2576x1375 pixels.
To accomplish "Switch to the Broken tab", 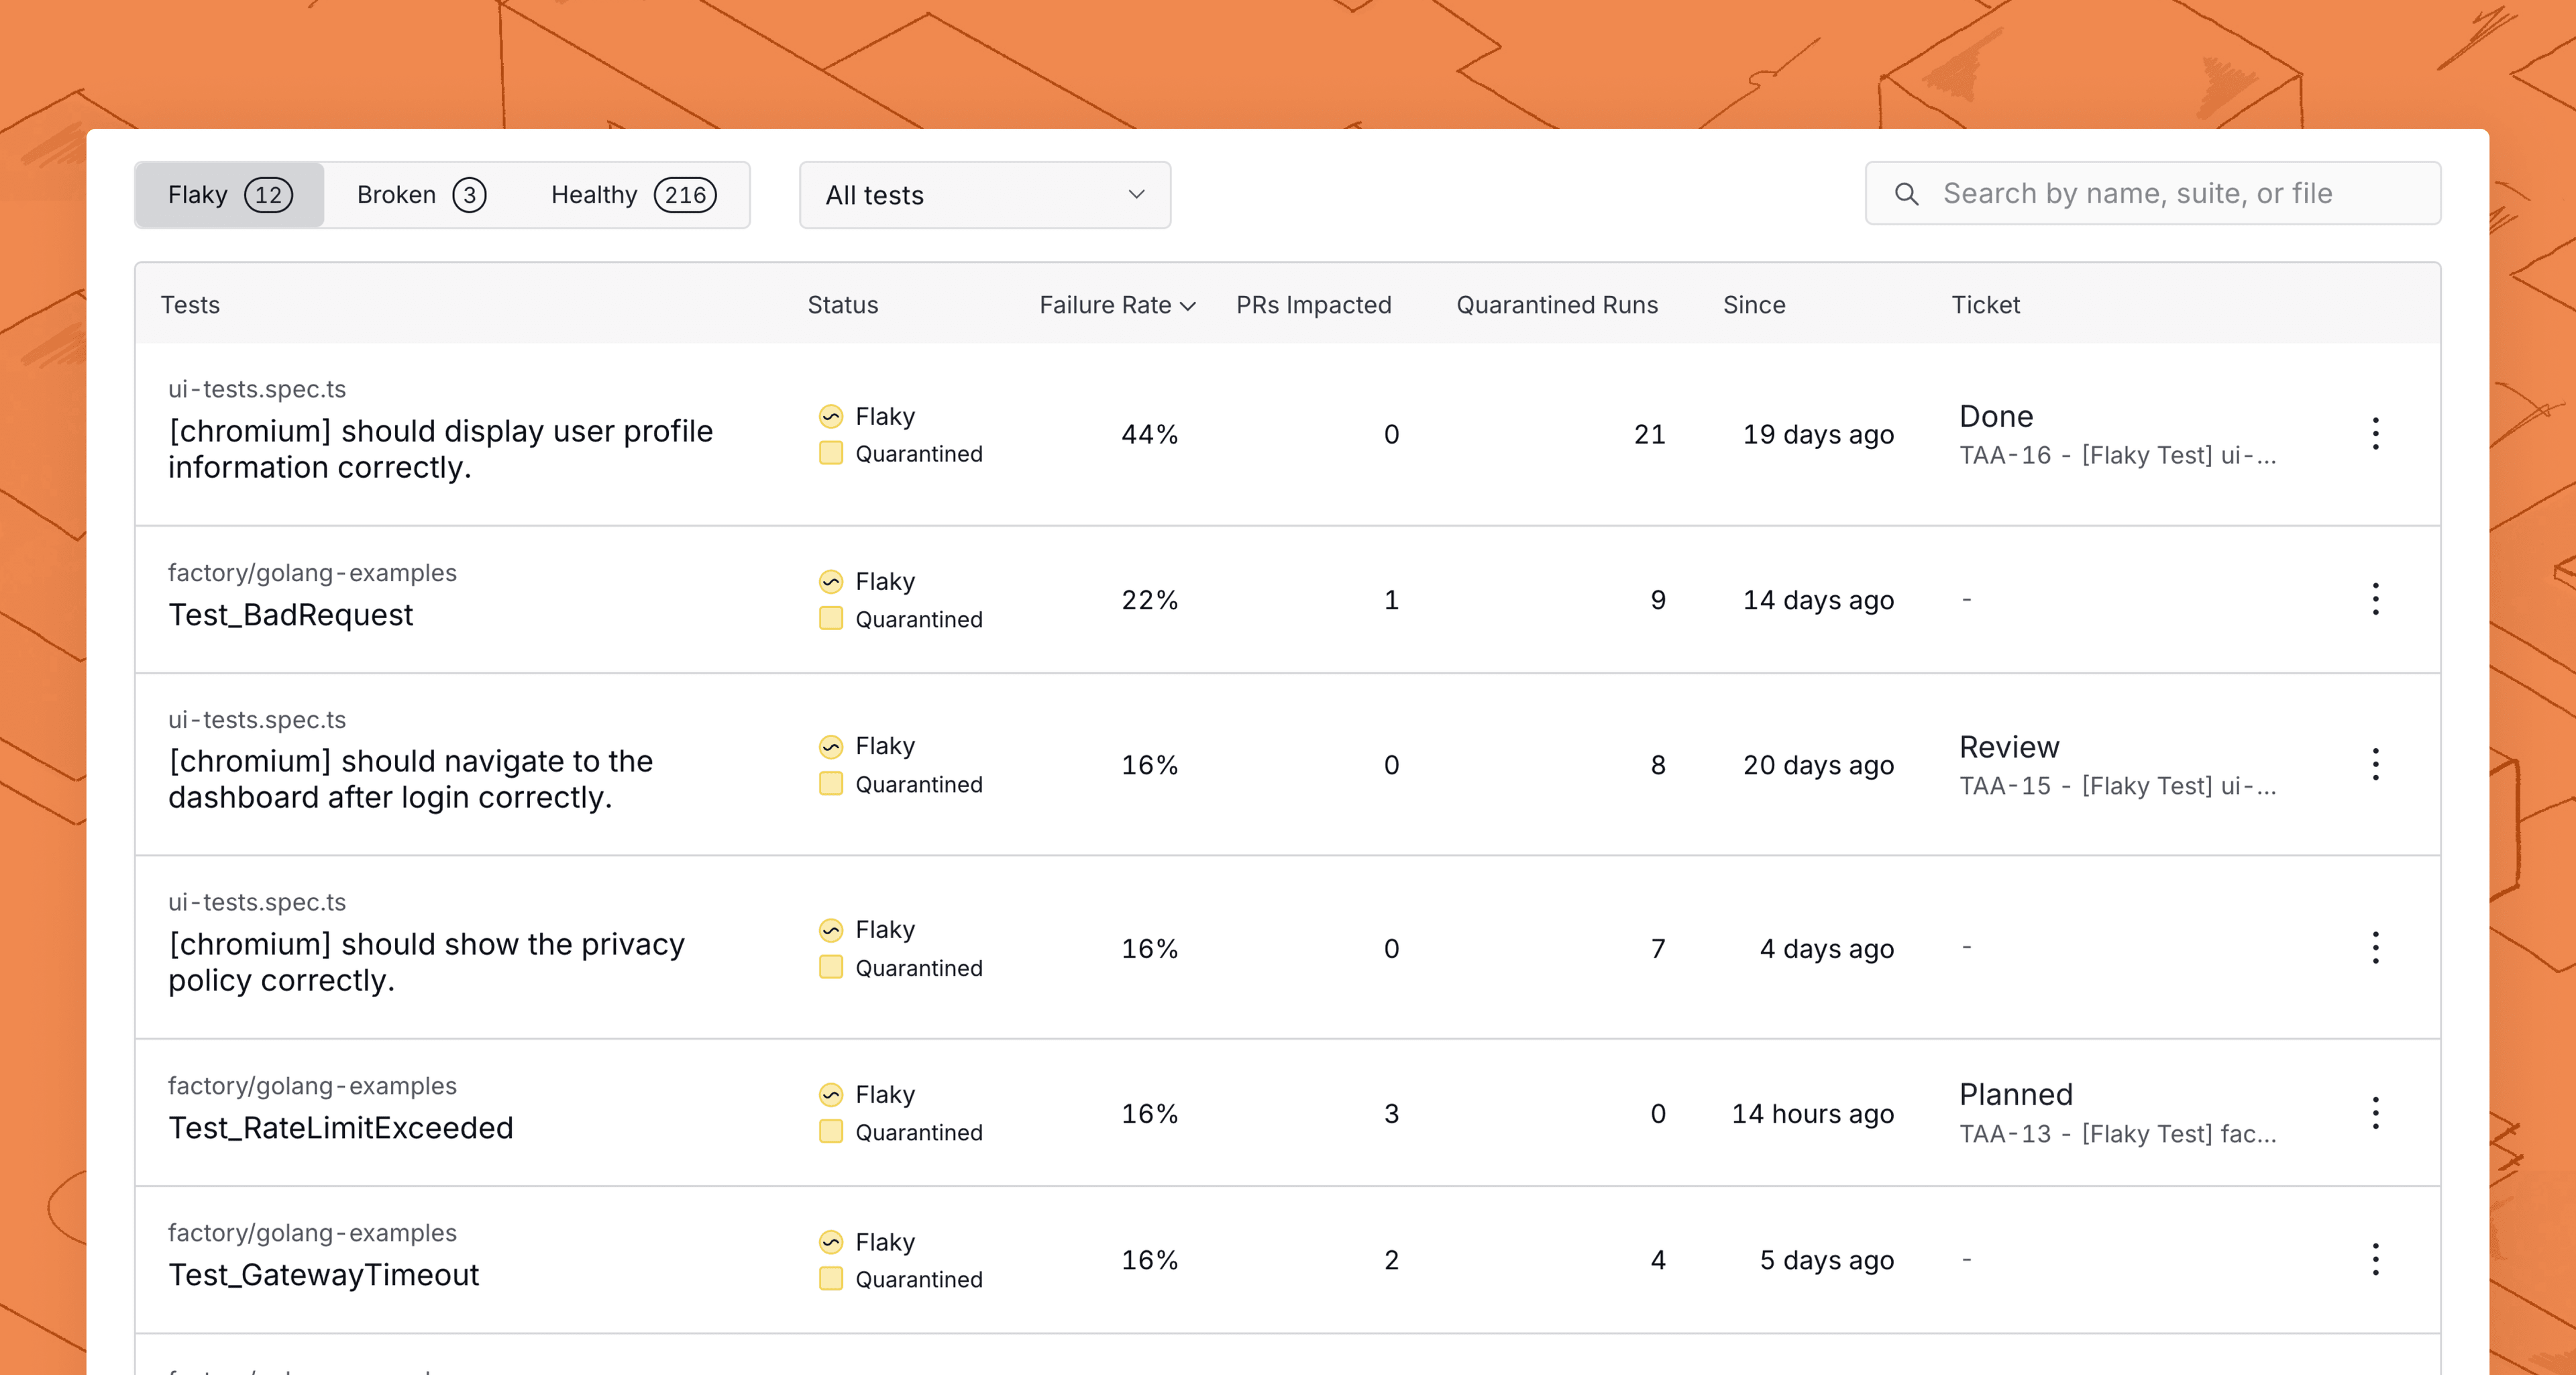I will click(x=420, y=195).
